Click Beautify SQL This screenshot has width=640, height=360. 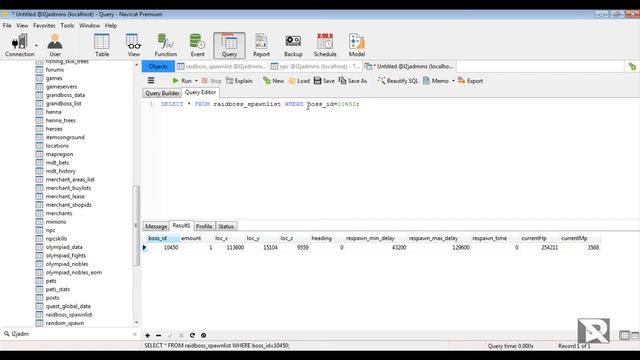[398, 81]
